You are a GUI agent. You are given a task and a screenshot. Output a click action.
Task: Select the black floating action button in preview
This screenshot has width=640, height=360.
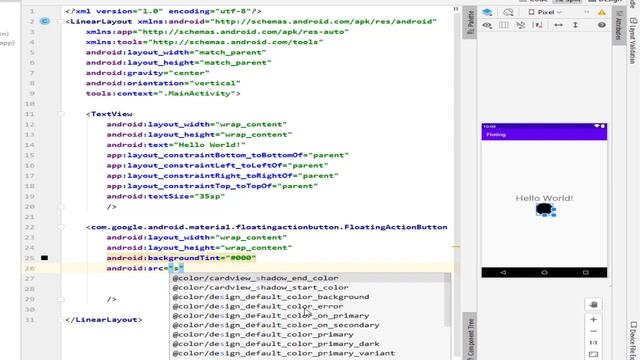point(544,209)
